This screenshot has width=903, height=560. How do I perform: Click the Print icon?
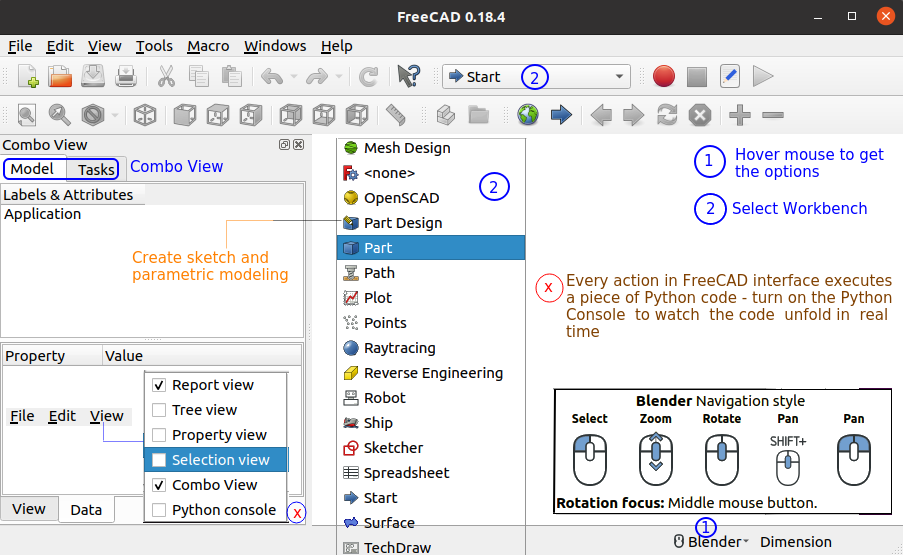(126, 76)
